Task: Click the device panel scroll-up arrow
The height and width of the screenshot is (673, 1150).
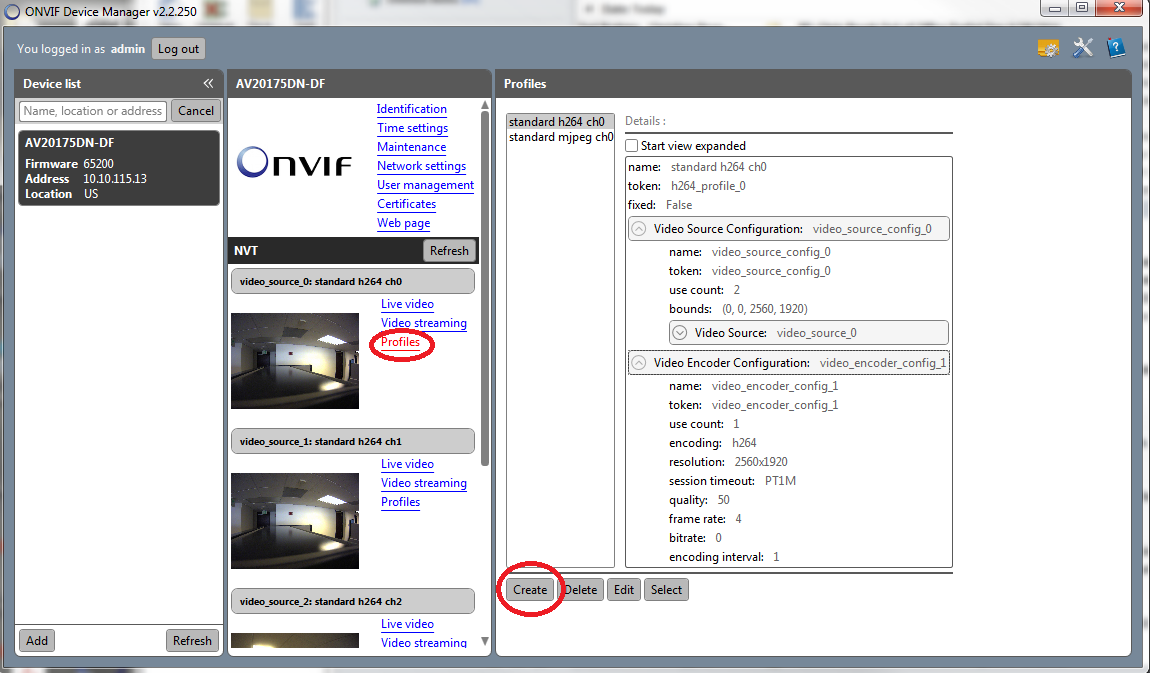Action: 485,106
